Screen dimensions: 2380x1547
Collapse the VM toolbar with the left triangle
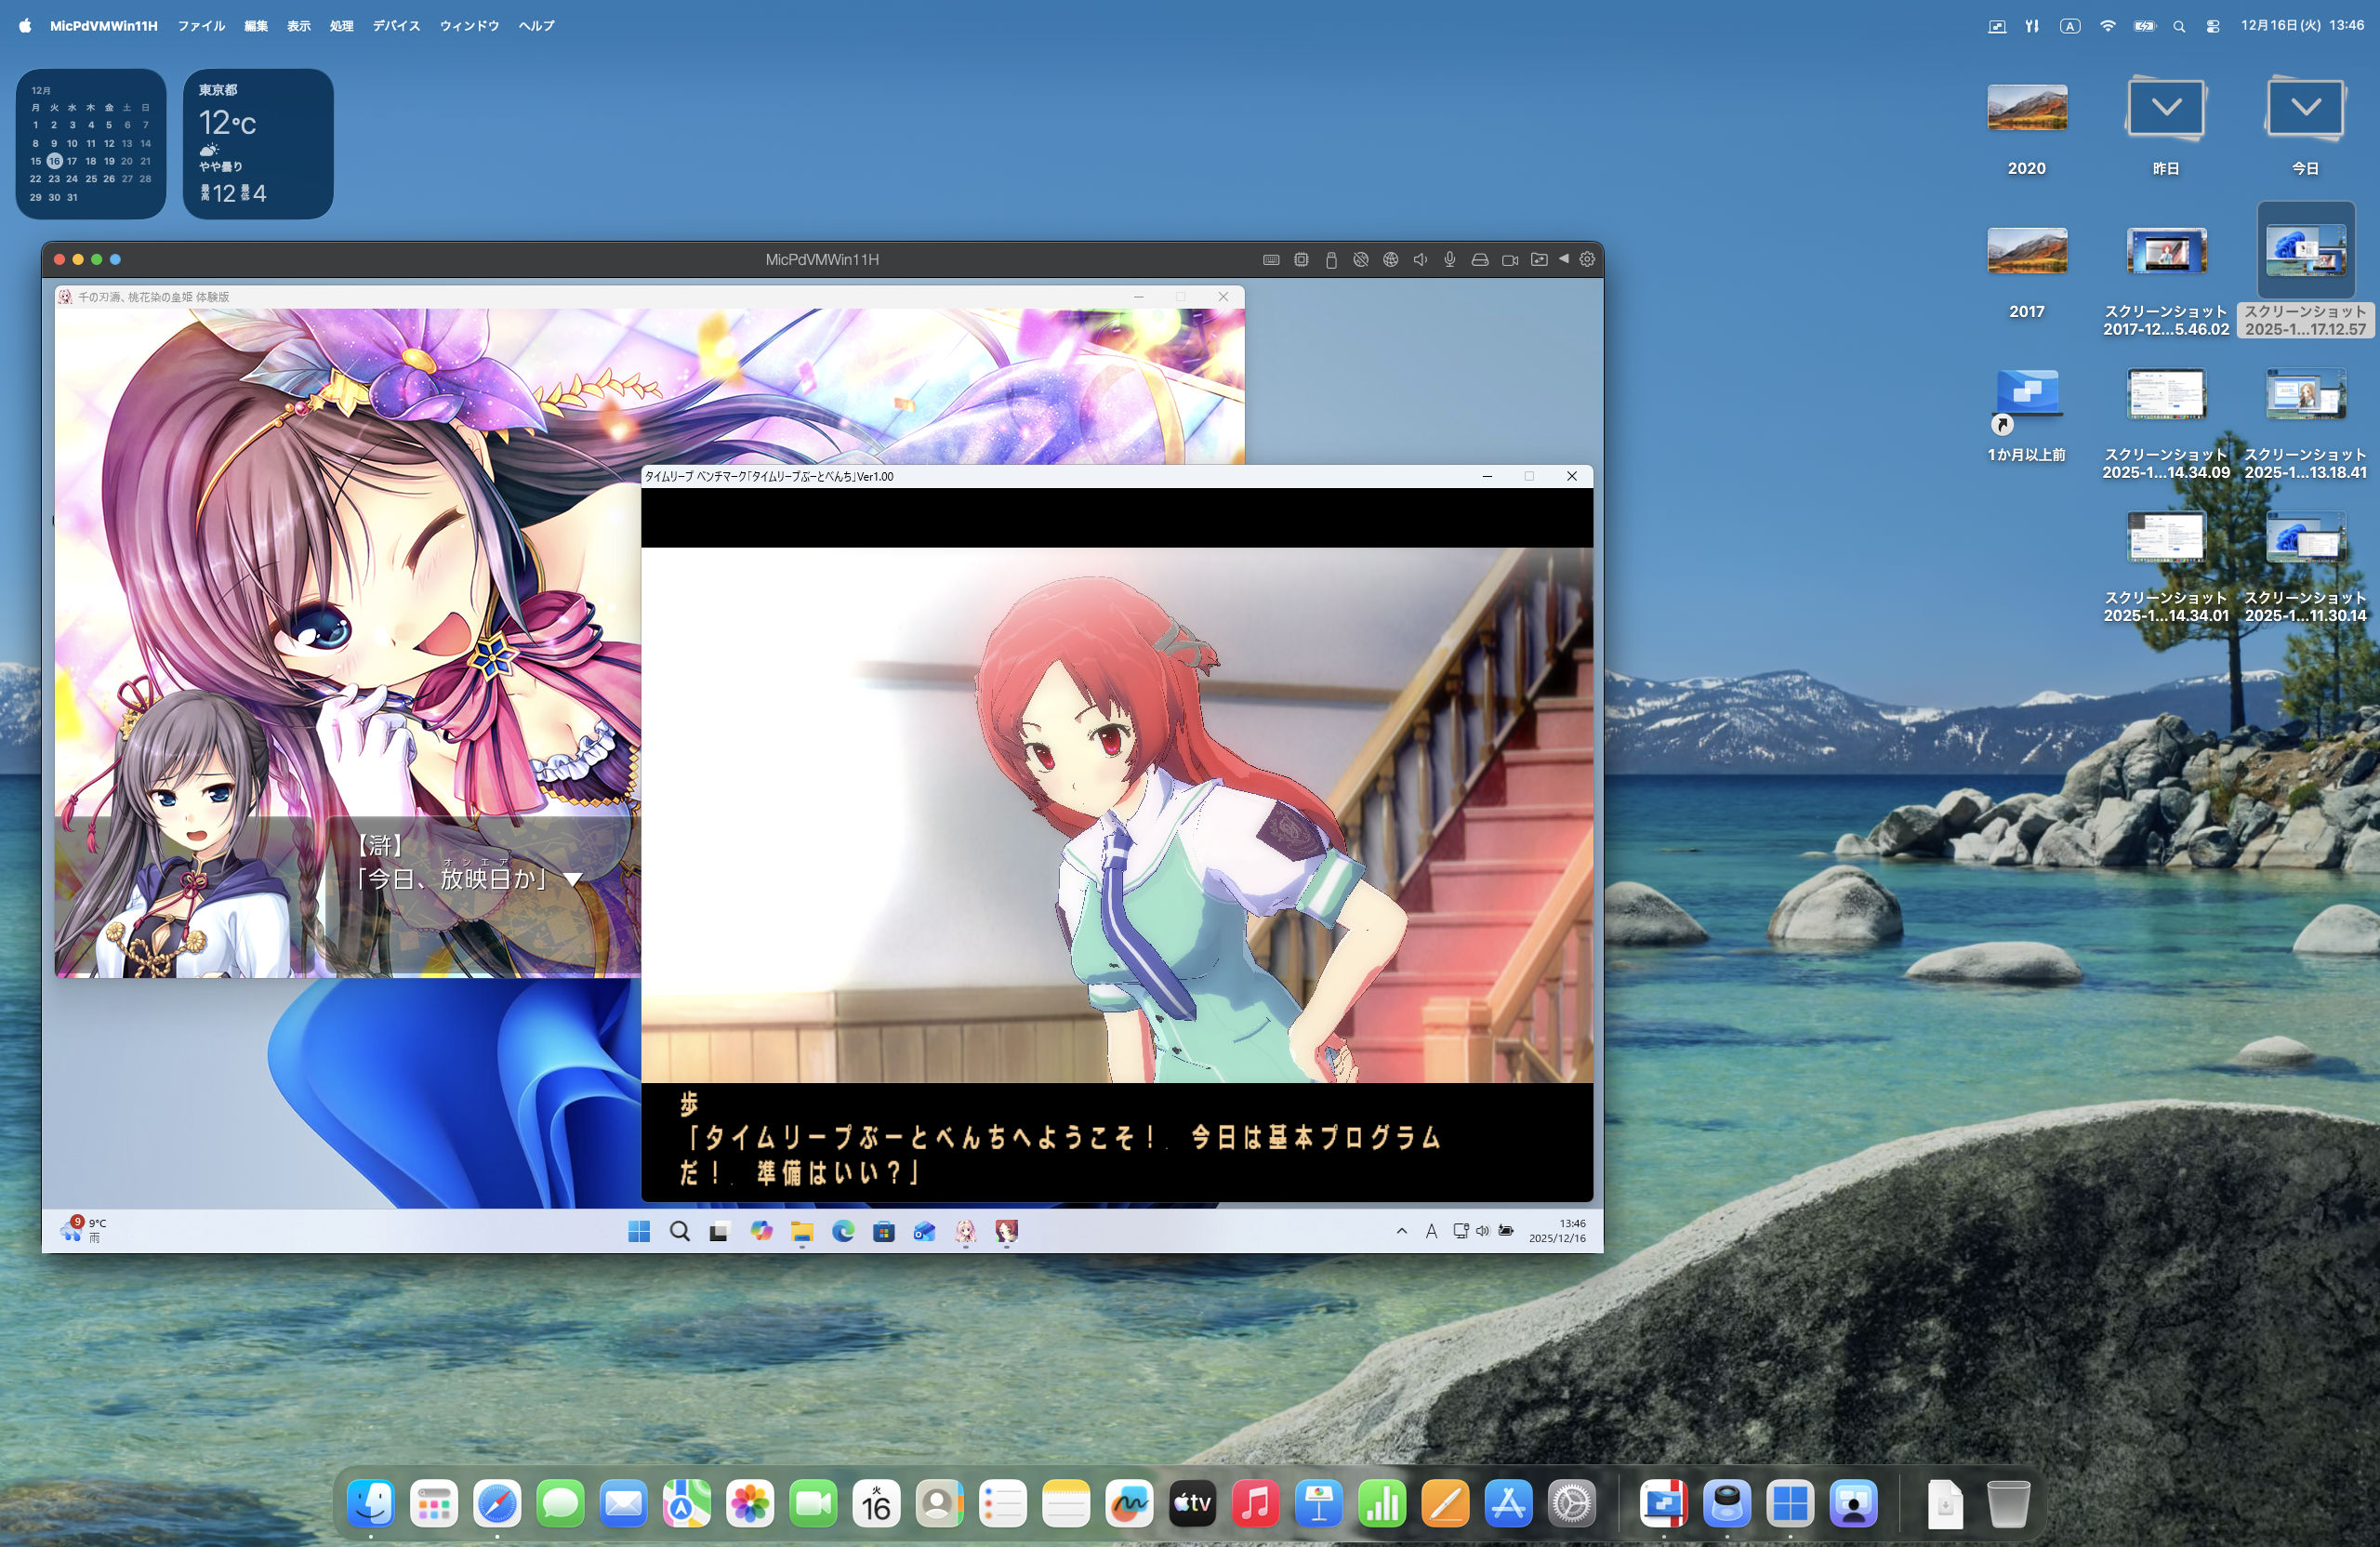coord(1564,259)
